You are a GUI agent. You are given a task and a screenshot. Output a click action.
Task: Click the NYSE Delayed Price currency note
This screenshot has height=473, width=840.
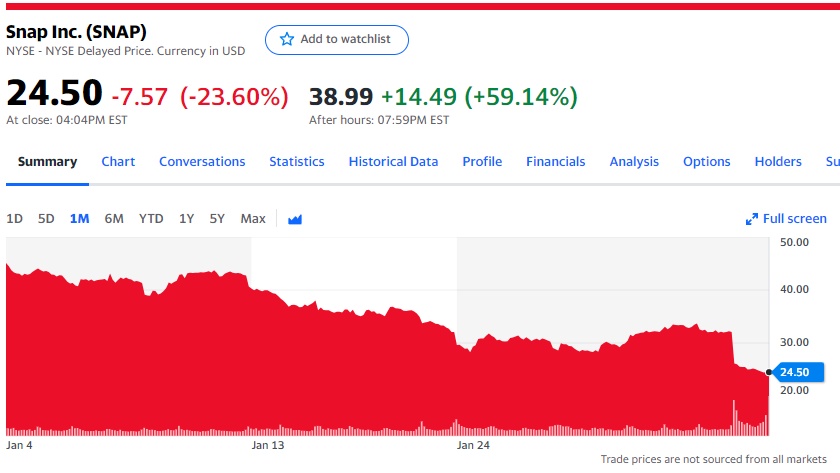(125, 51)
